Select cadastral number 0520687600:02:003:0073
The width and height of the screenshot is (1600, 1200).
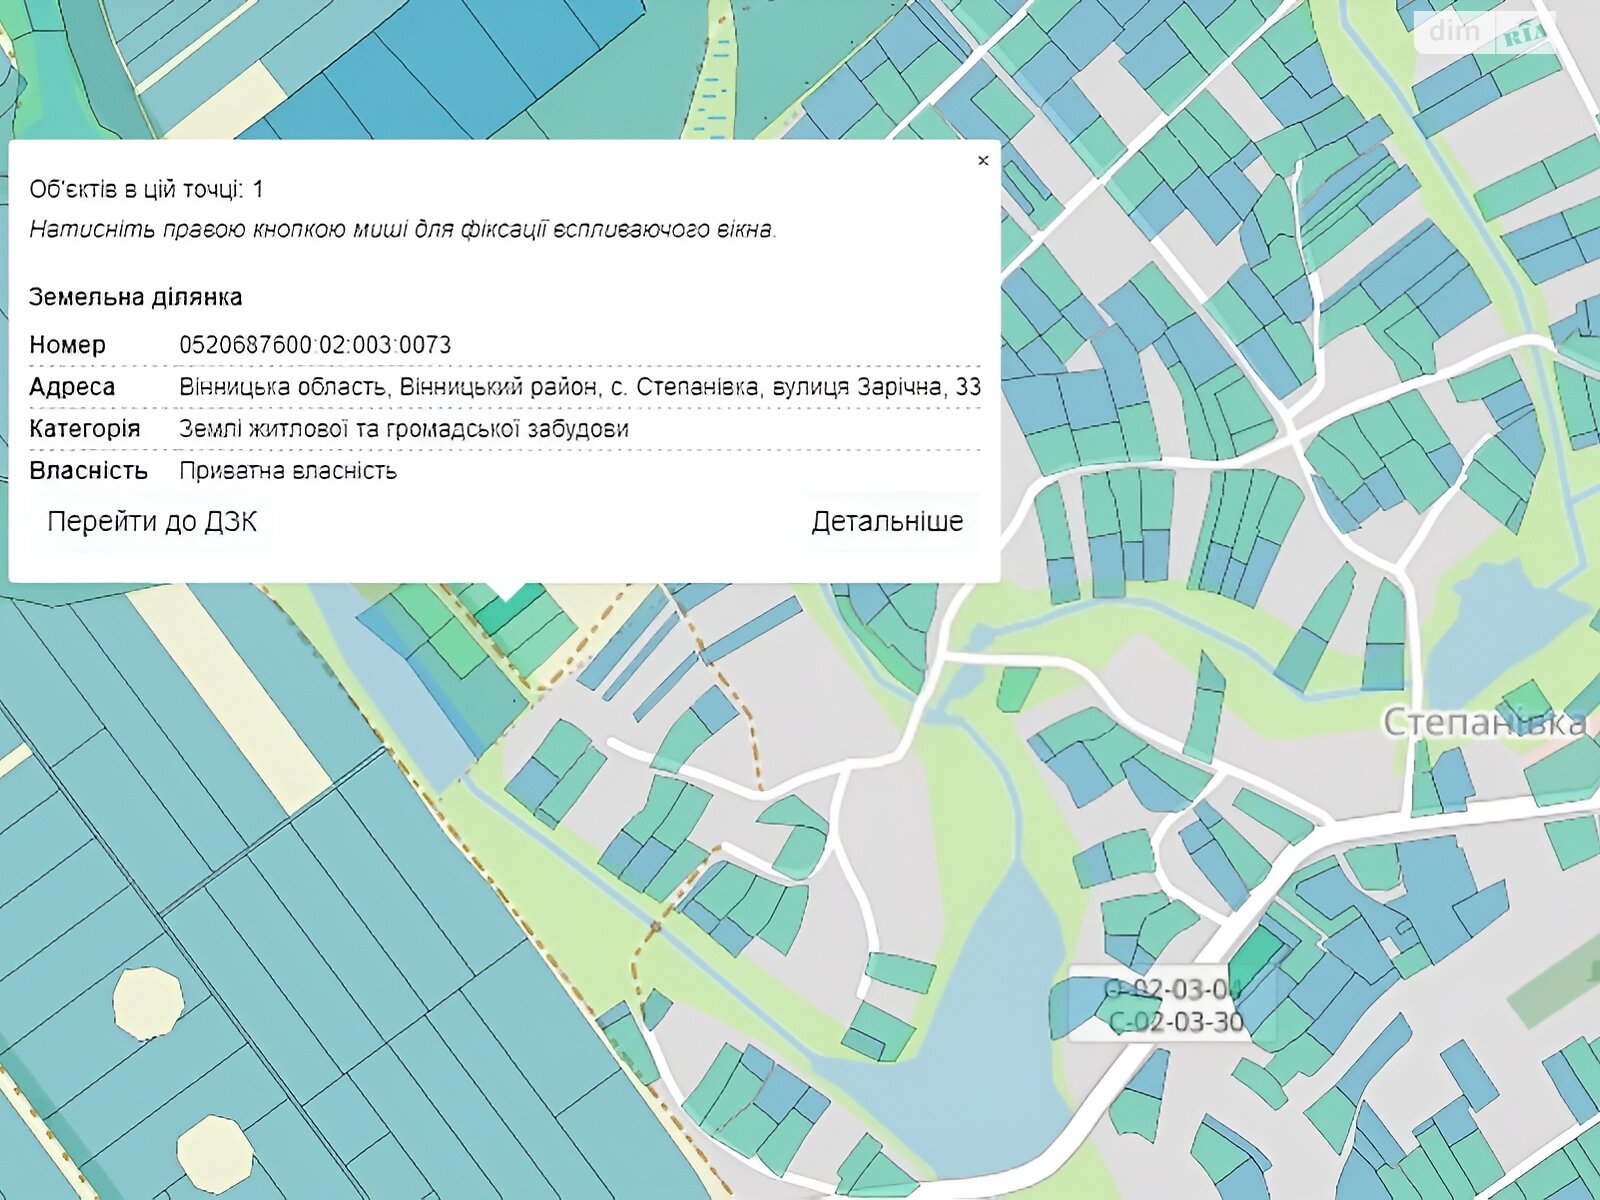click(x=315, y=345)
